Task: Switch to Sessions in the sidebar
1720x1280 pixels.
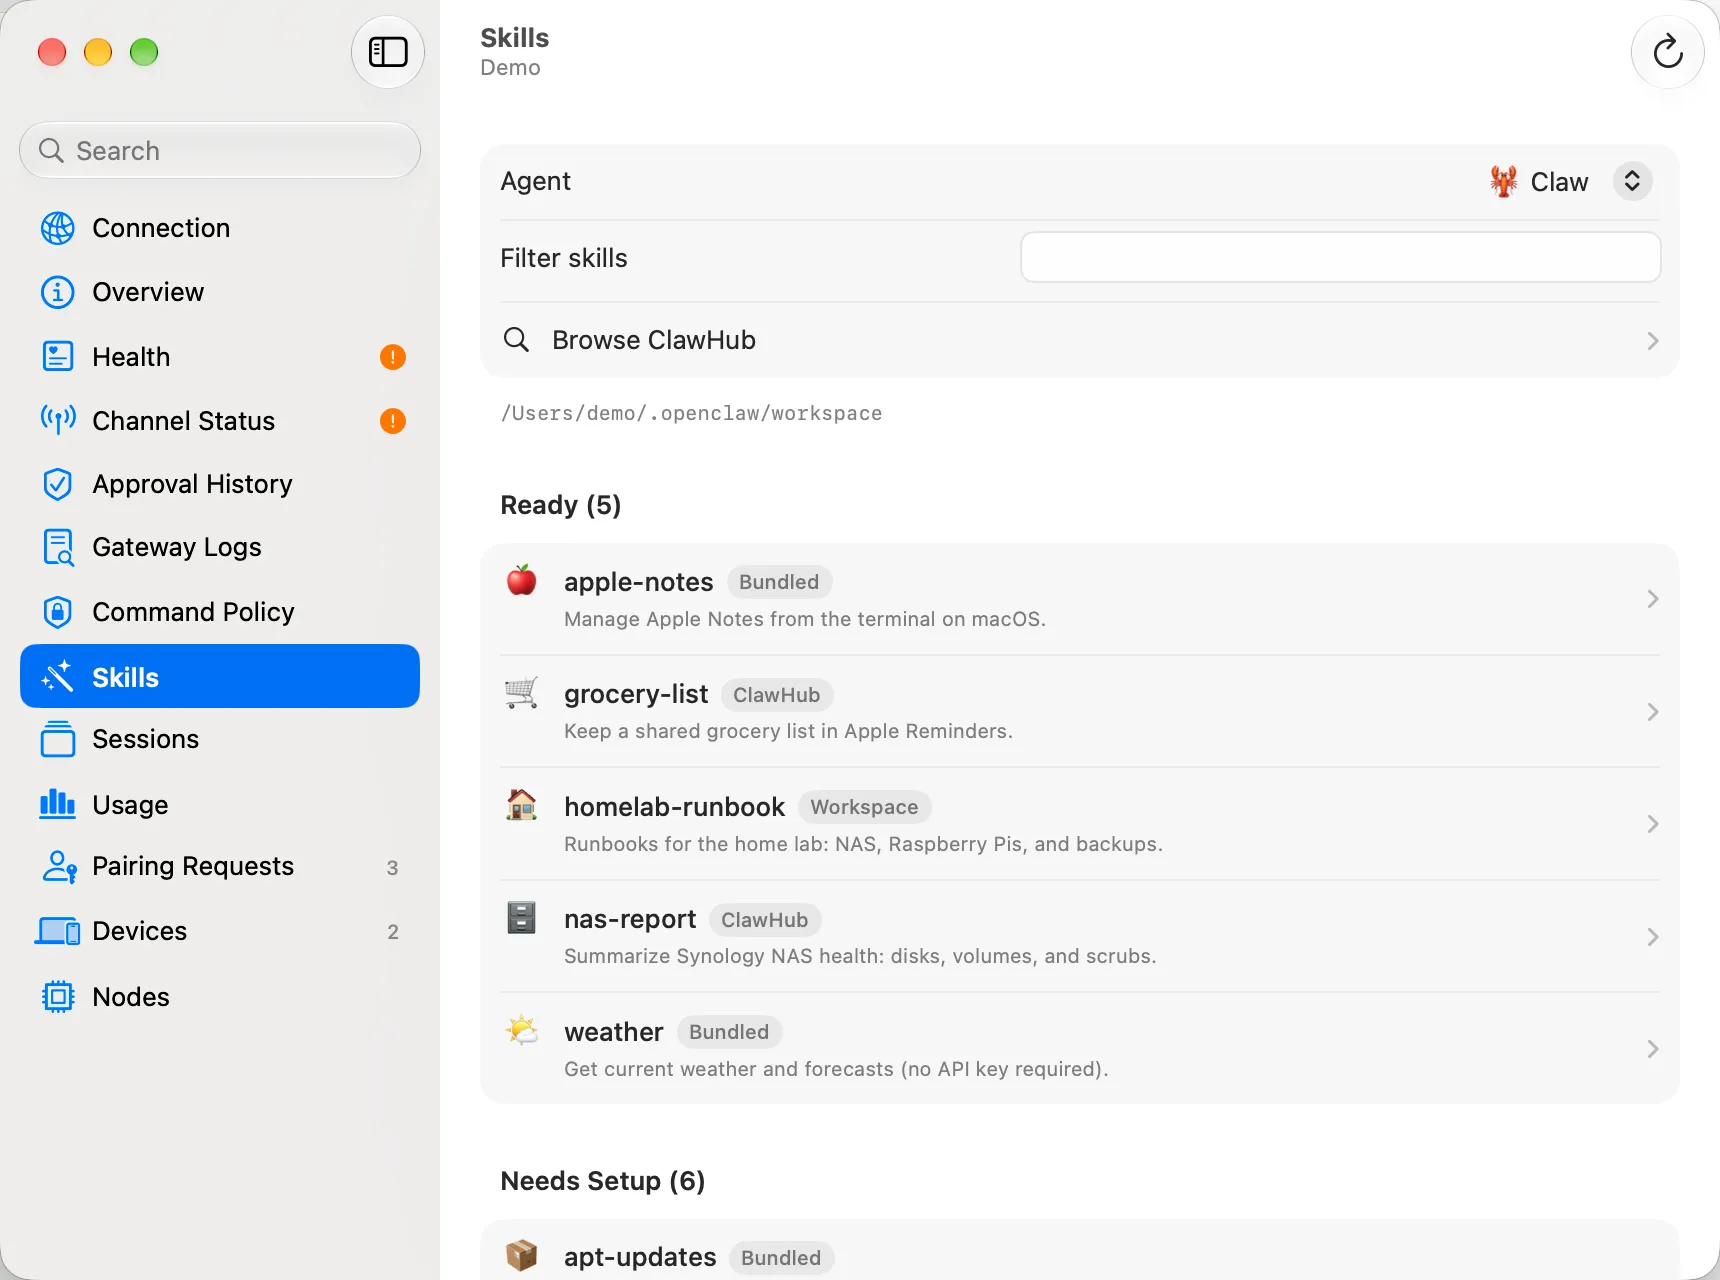Action: [x=220, y=739]
